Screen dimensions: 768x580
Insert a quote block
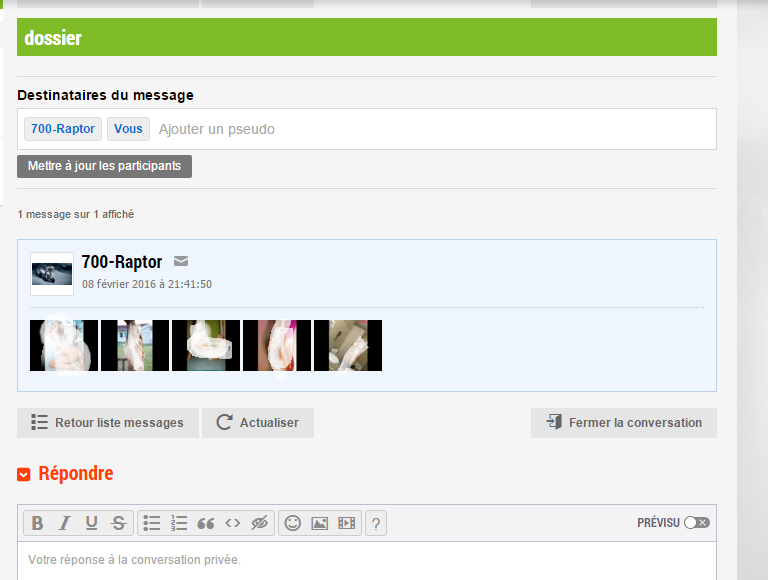point(206,523)
